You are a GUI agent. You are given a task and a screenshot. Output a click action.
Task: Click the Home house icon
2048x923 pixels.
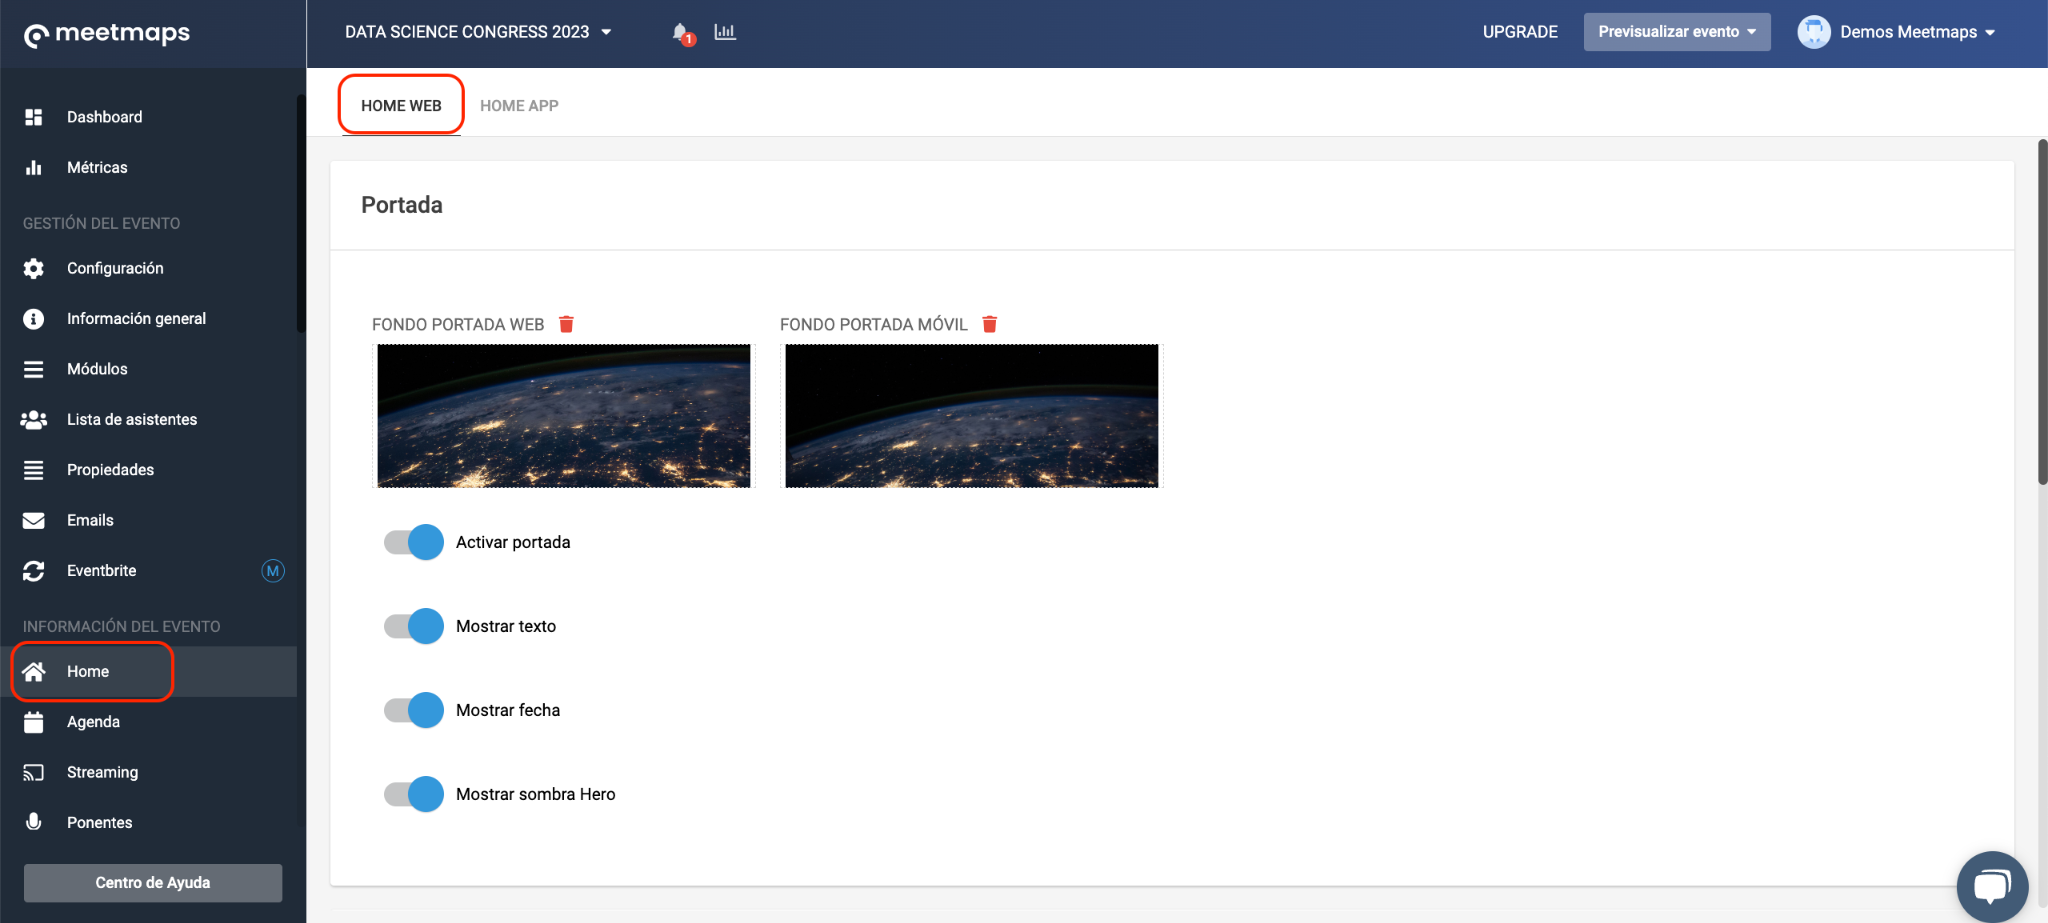point(34,671)
